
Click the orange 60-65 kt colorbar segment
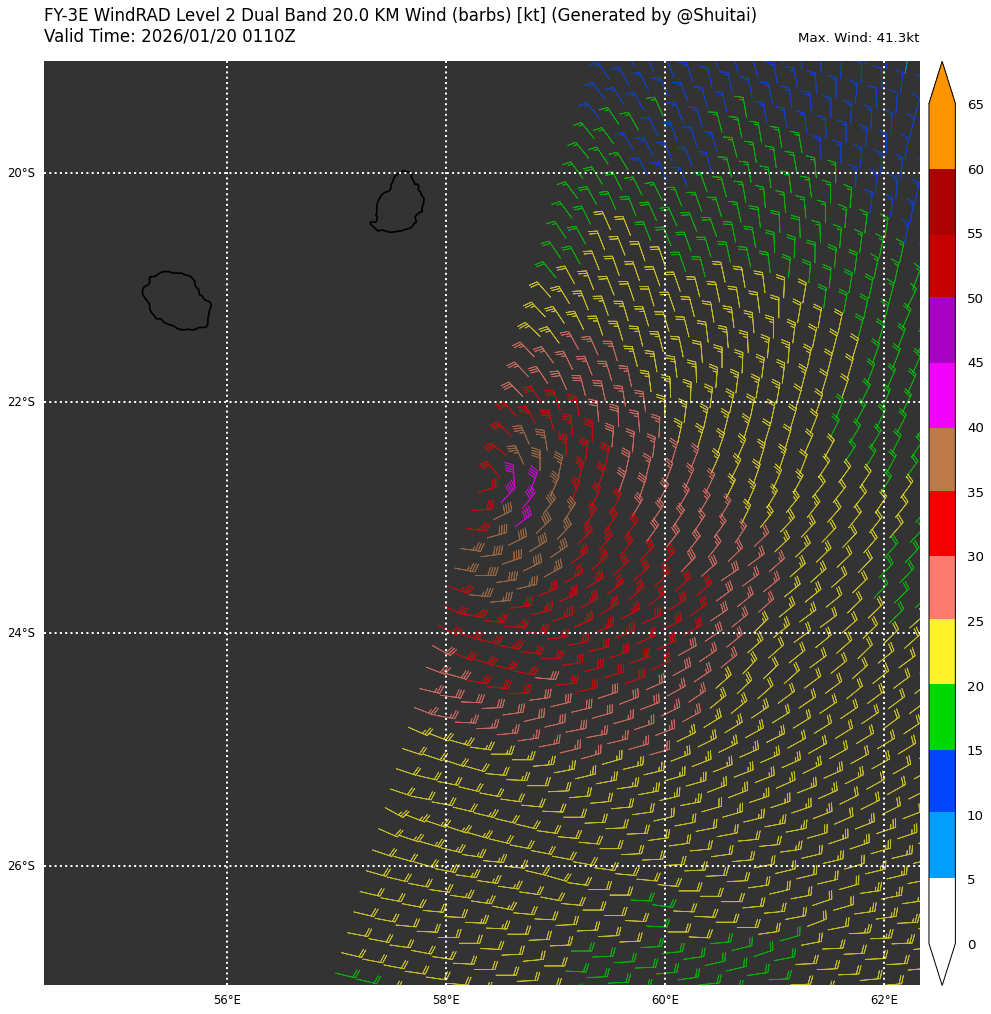click(941, 136)
